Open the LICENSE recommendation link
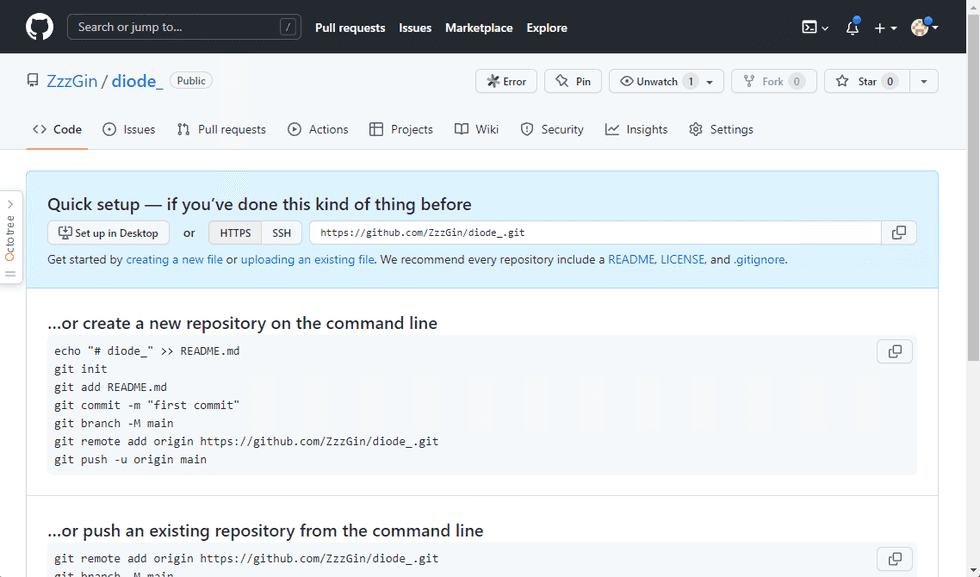The width and height of the screenshot is (980, 577). tap(682, 259)
